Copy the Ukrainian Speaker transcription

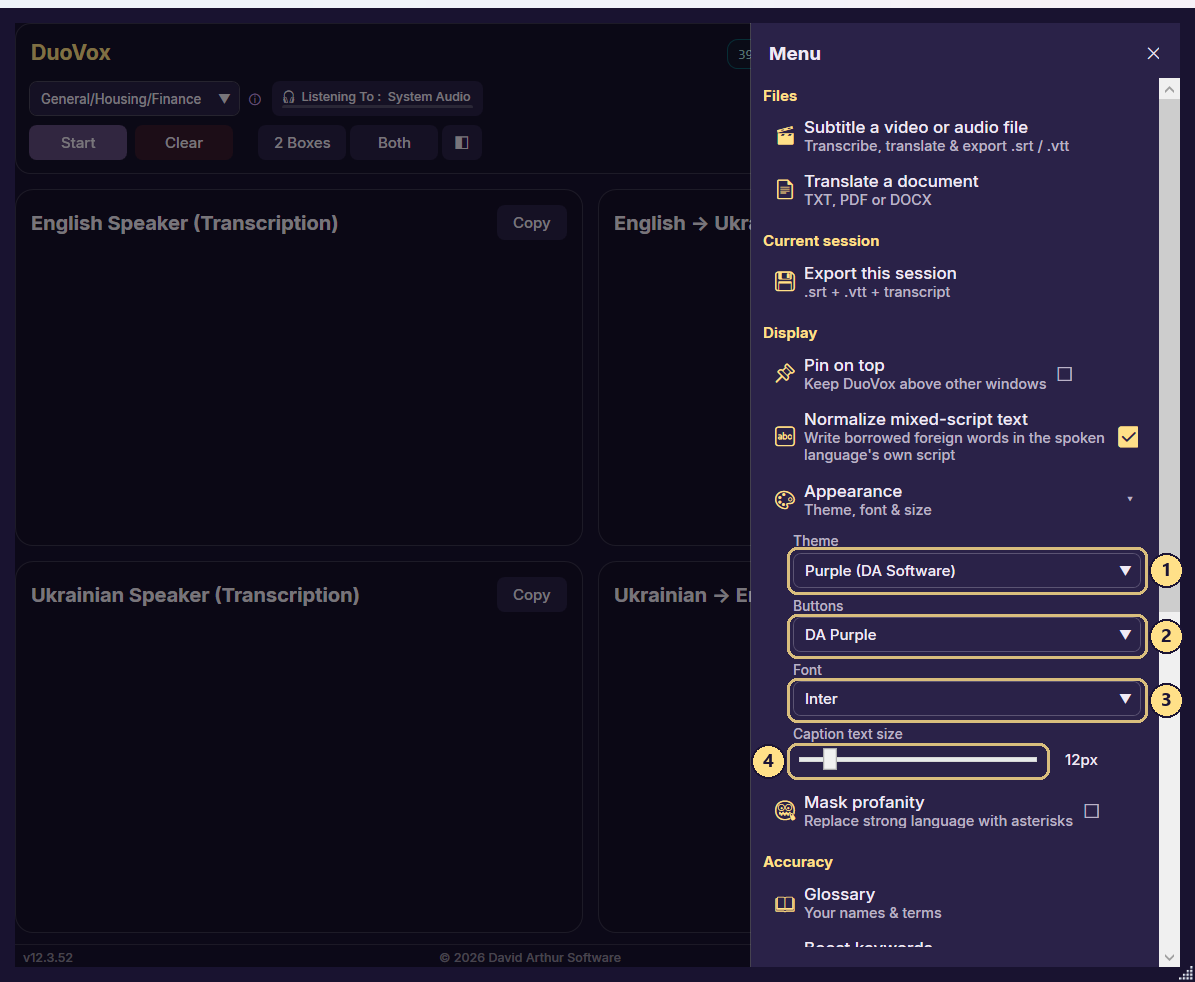[x=531, y=594]
